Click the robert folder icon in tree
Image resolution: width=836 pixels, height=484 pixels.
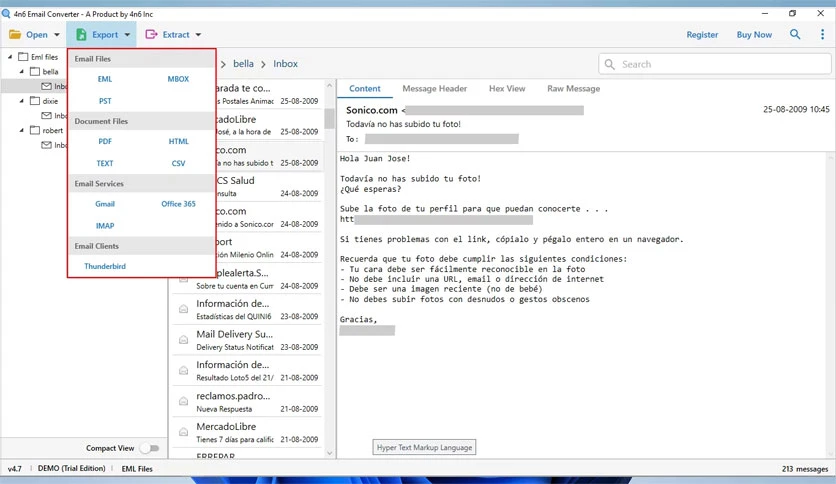pyautogui.click(x=35, y=130)
